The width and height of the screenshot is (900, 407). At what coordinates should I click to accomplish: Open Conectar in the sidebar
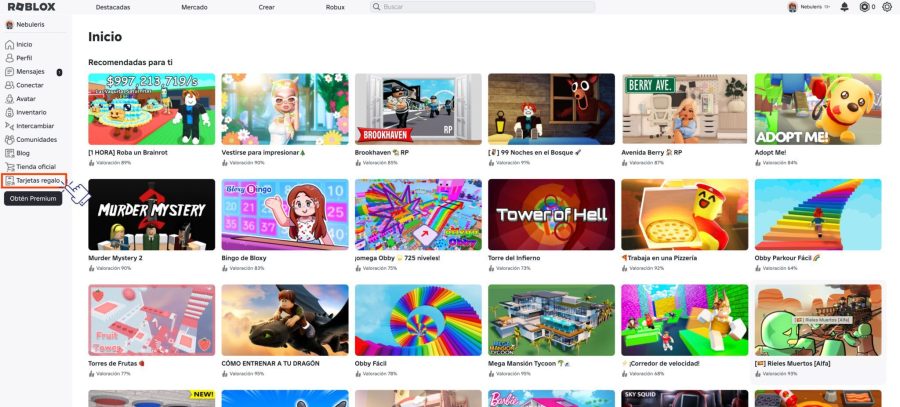pyautogui.click(x=30, y=85)
